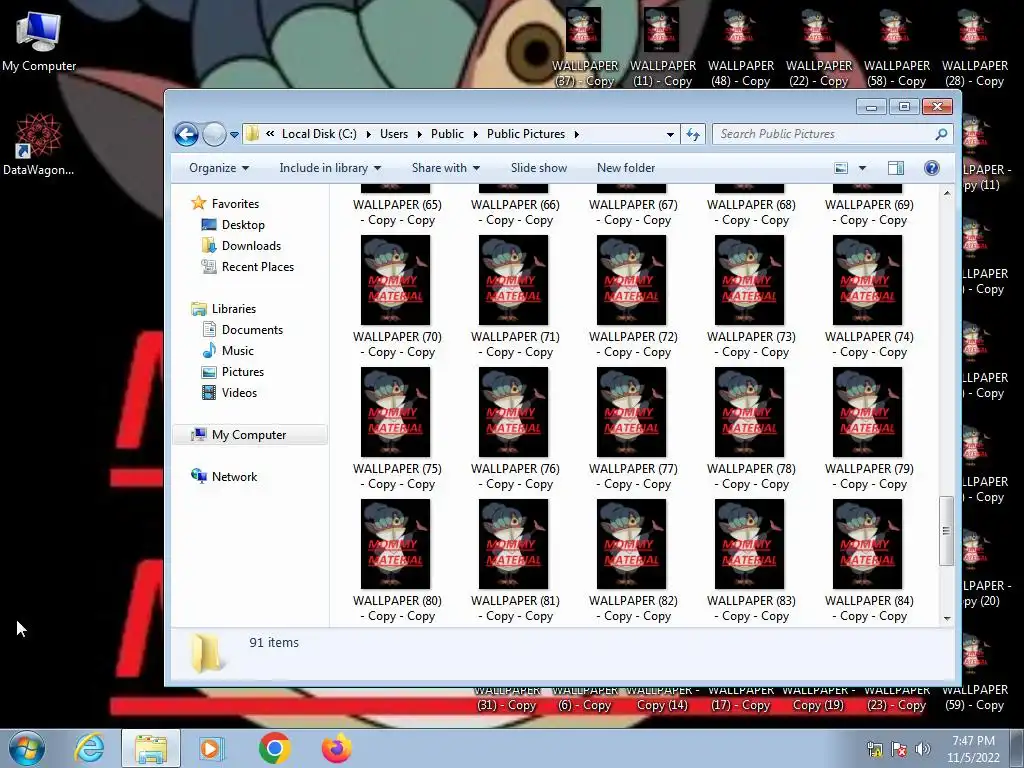The height and width of the screenshot is (768, 1024).
Task: Open the Windows Start menu
Action: click(27, 748)
